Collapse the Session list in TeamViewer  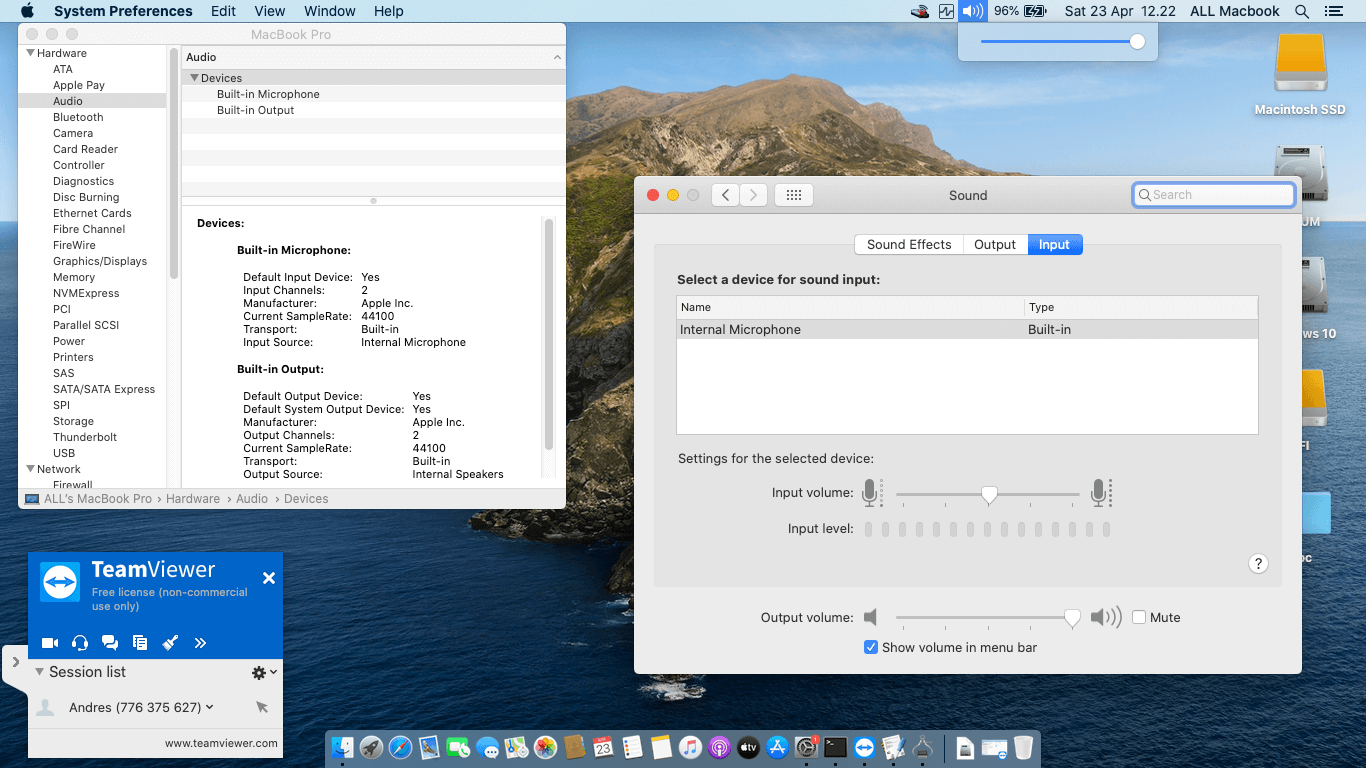click(40, 672)
